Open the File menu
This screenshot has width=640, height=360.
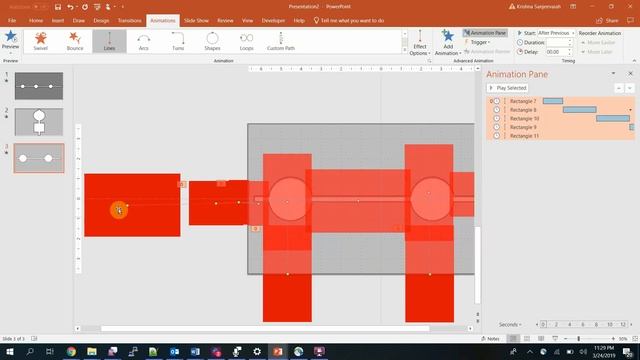pyautogui.click(x=12, y=20)
